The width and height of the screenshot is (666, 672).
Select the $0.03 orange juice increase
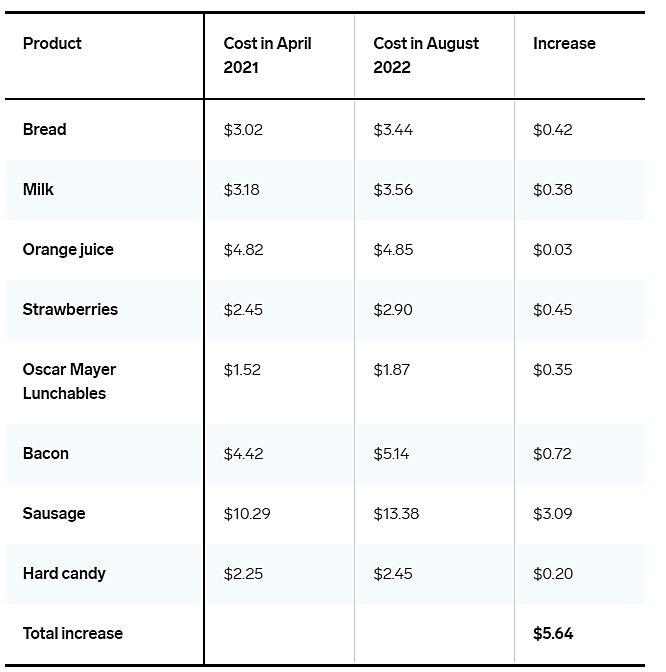pyautogui.click(x=553, y=249)
